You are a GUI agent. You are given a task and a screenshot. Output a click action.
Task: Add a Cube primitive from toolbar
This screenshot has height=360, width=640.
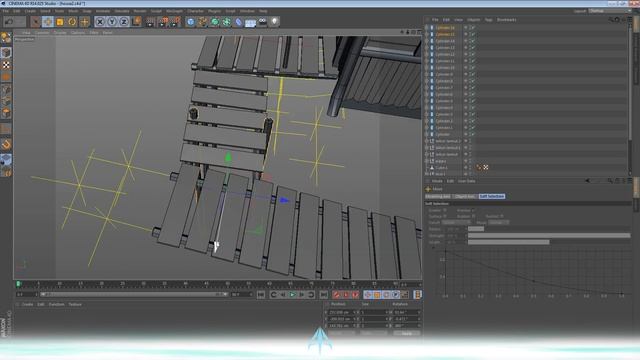pos(190,22)
